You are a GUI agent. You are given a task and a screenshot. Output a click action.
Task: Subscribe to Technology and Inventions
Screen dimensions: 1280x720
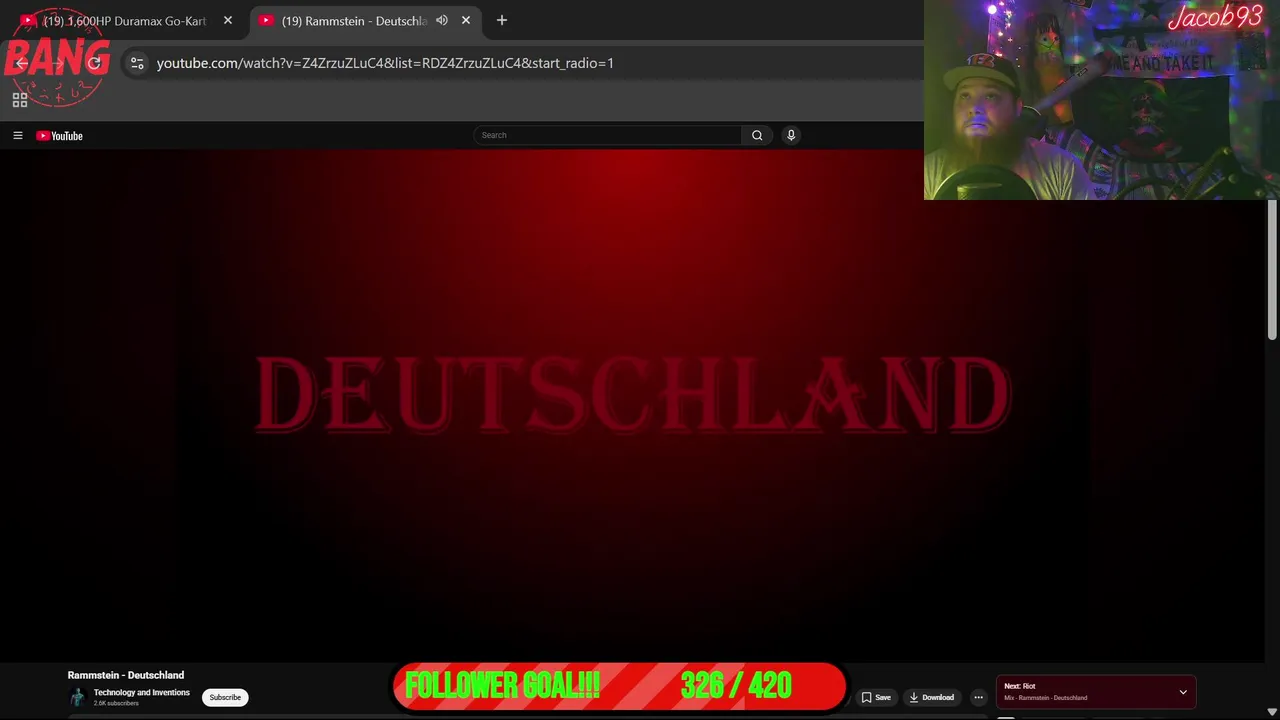225,697
